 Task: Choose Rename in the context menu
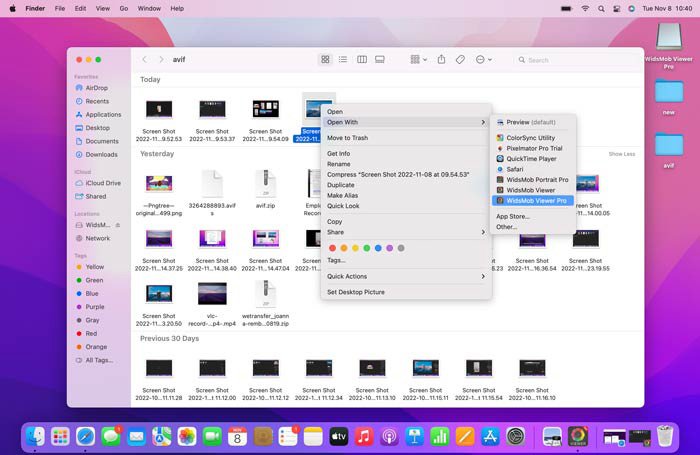point(406,164)
